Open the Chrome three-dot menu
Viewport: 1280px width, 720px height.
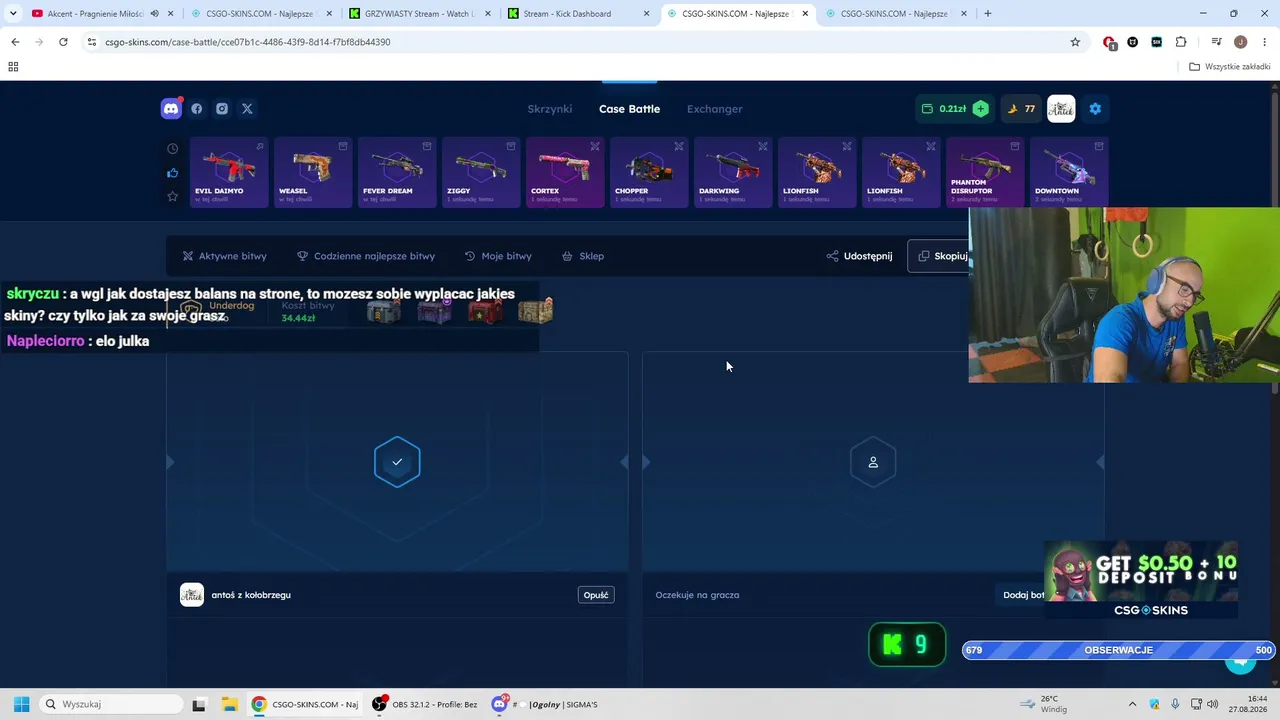pos(1263,42)
